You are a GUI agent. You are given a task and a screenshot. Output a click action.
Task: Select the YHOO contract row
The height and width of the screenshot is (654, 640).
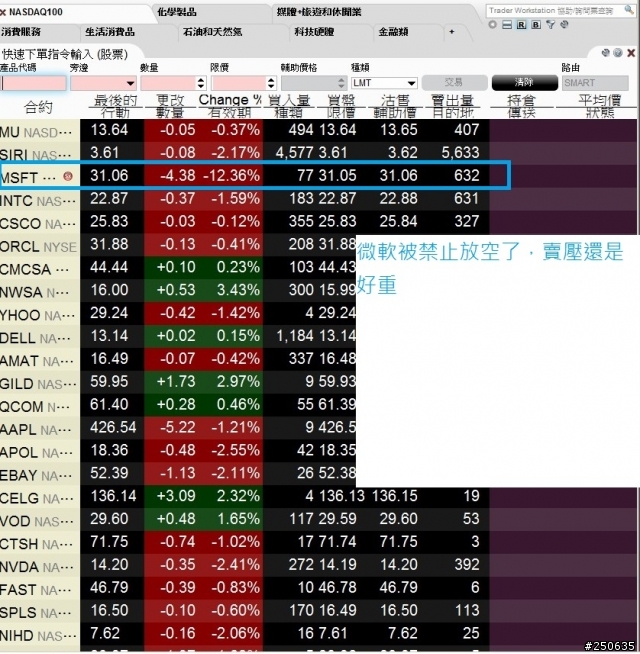40,315
